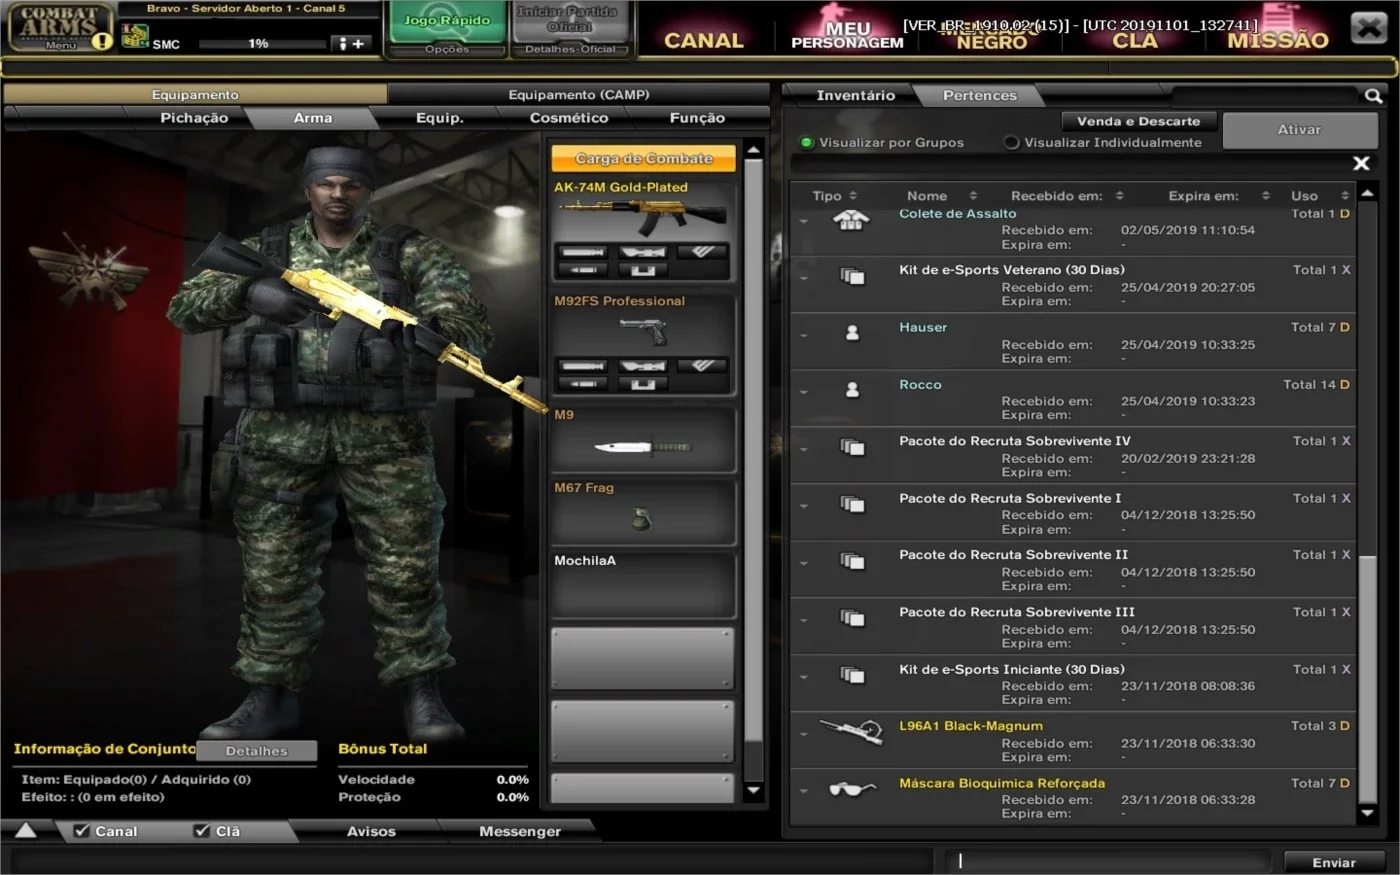Image resolution: width=1400 pixels, height=875 pixels.
Task: Click the loadout list scrollbar thumb
Action: click(754, 450)
